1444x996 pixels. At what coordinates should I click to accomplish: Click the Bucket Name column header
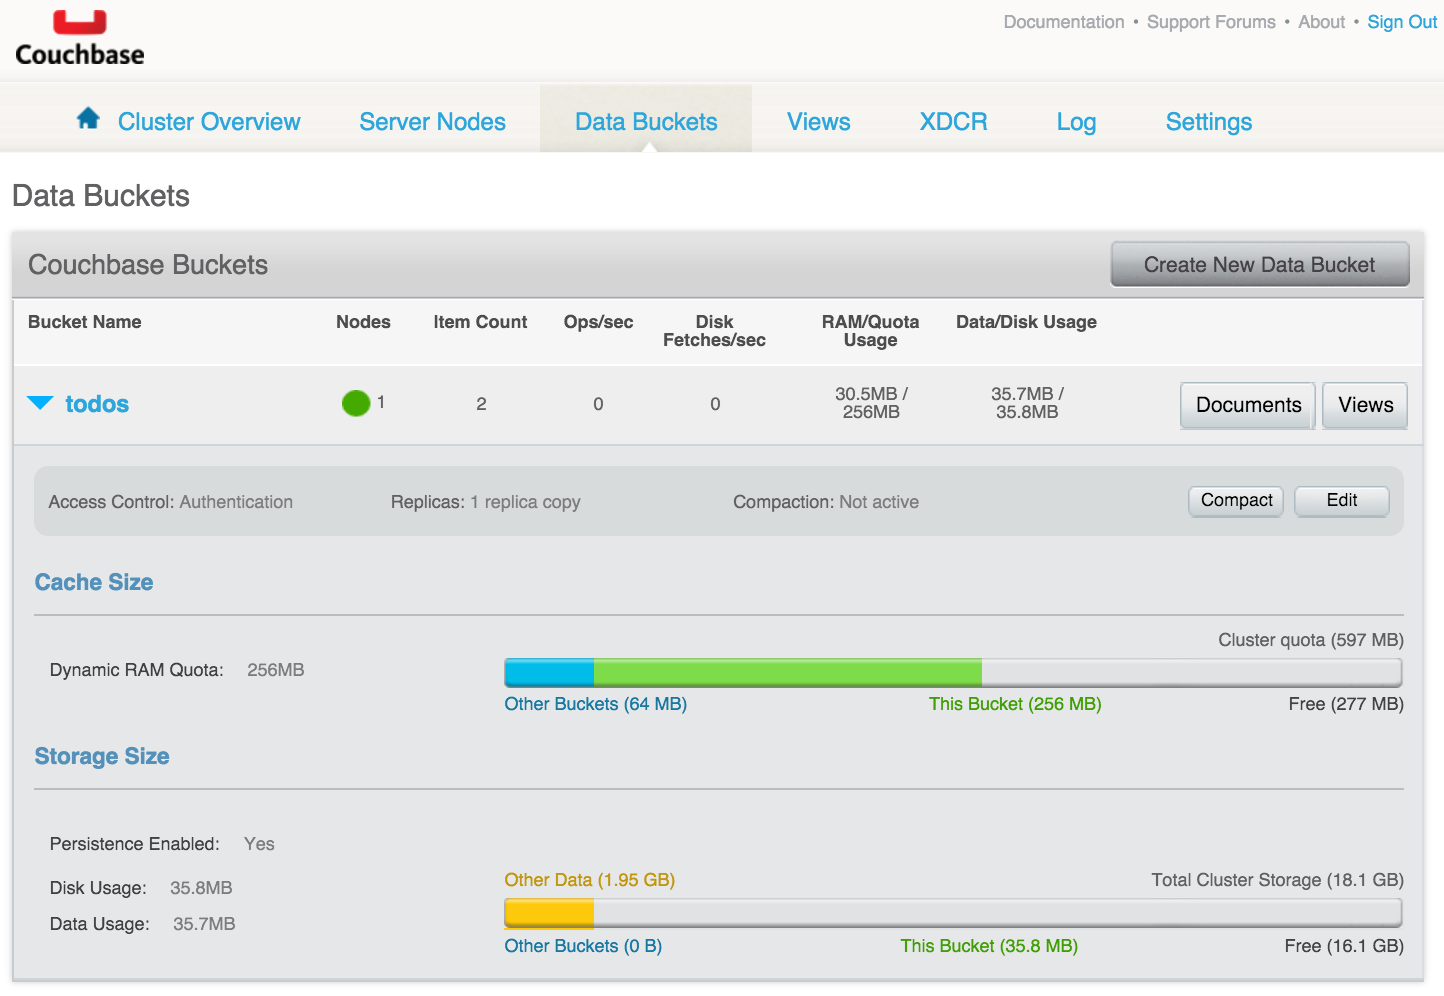point(85,322)
